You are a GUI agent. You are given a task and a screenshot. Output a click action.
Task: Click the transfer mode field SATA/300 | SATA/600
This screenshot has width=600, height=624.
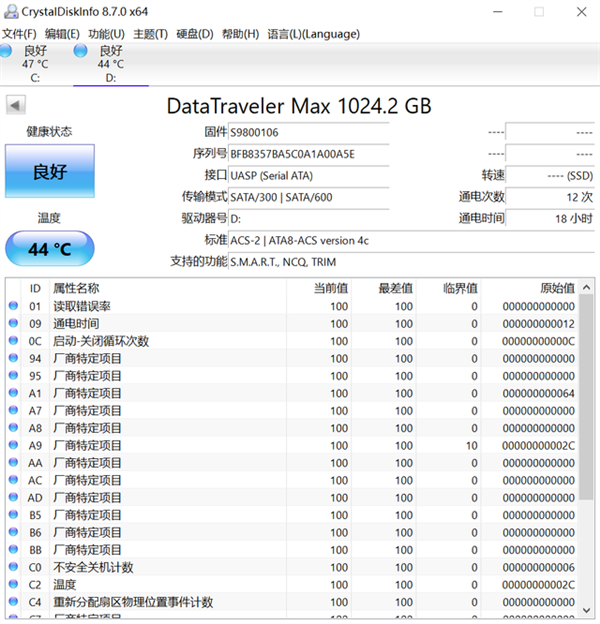coord(309,197)
